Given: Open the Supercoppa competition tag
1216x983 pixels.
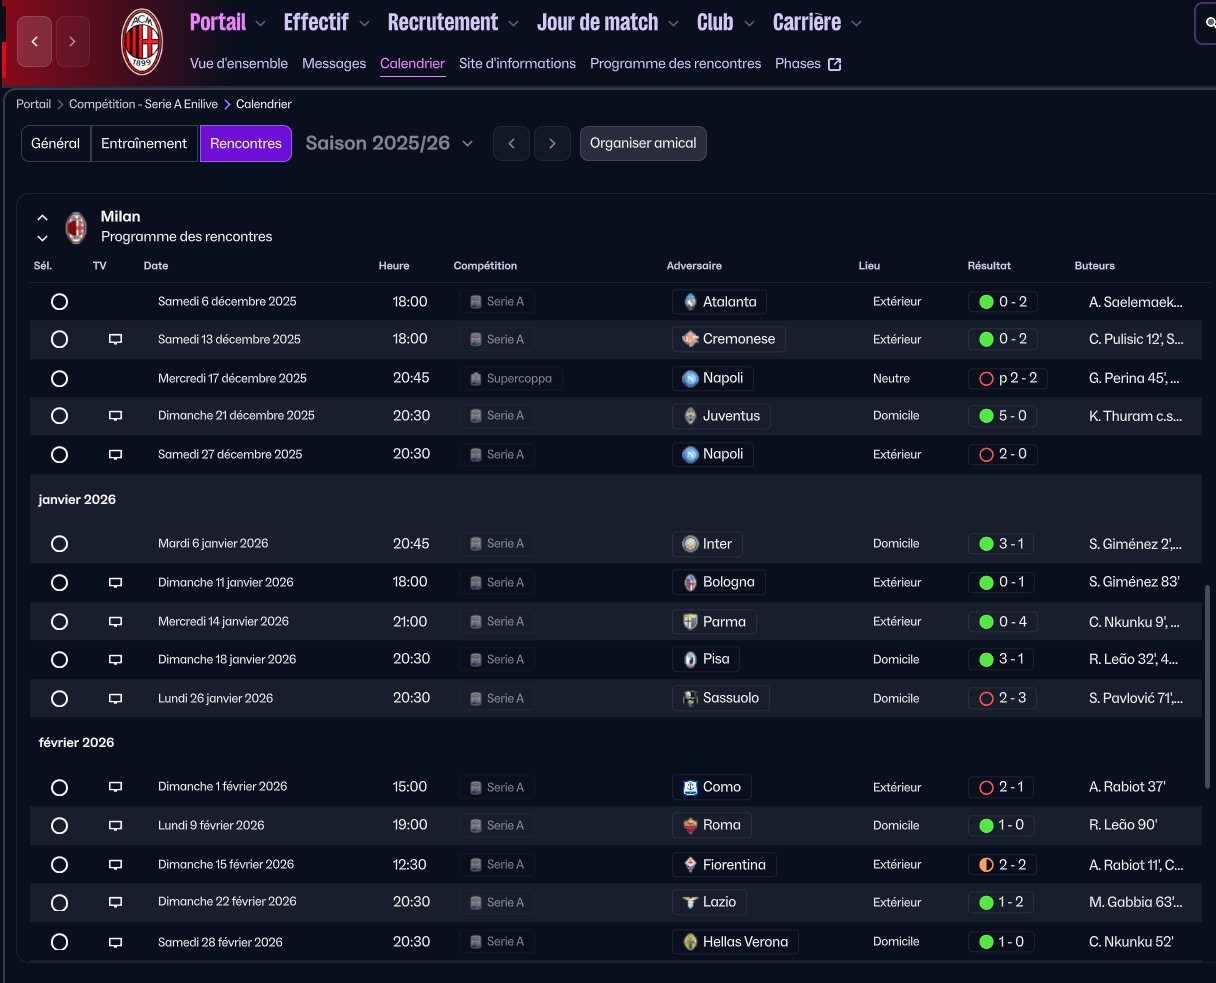Looking at the screenshot, I should click(511, 379).
